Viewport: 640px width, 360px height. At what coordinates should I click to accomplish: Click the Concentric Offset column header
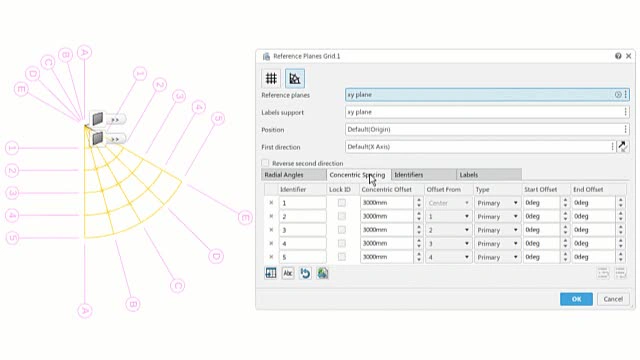[x=387, y=189]
